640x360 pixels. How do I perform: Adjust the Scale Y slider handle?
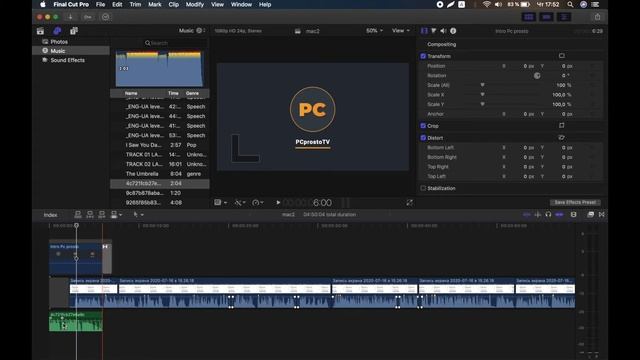482,104
